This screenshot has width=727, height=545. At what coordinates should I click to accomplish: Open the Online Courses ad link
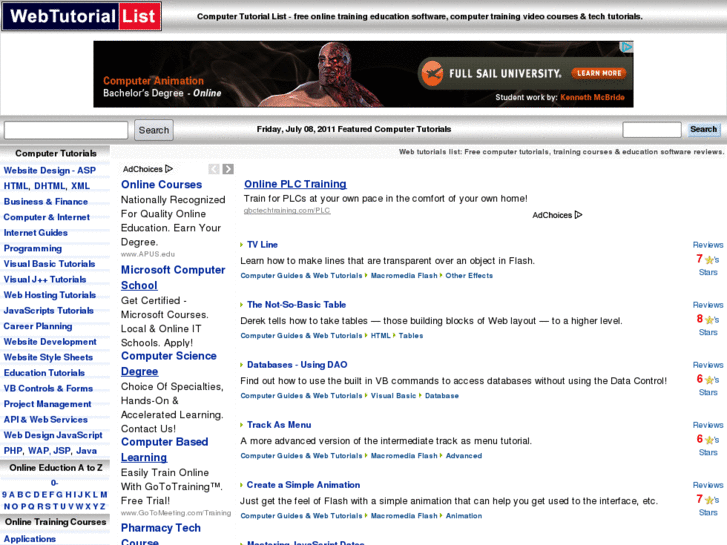coord(161,185)
